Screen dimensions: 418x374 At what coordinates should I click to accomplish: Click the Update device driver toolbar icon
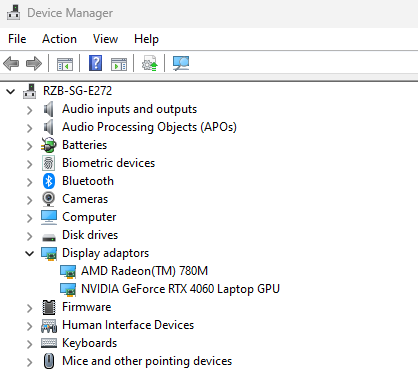pyautogui.click(x=150, y=63)
